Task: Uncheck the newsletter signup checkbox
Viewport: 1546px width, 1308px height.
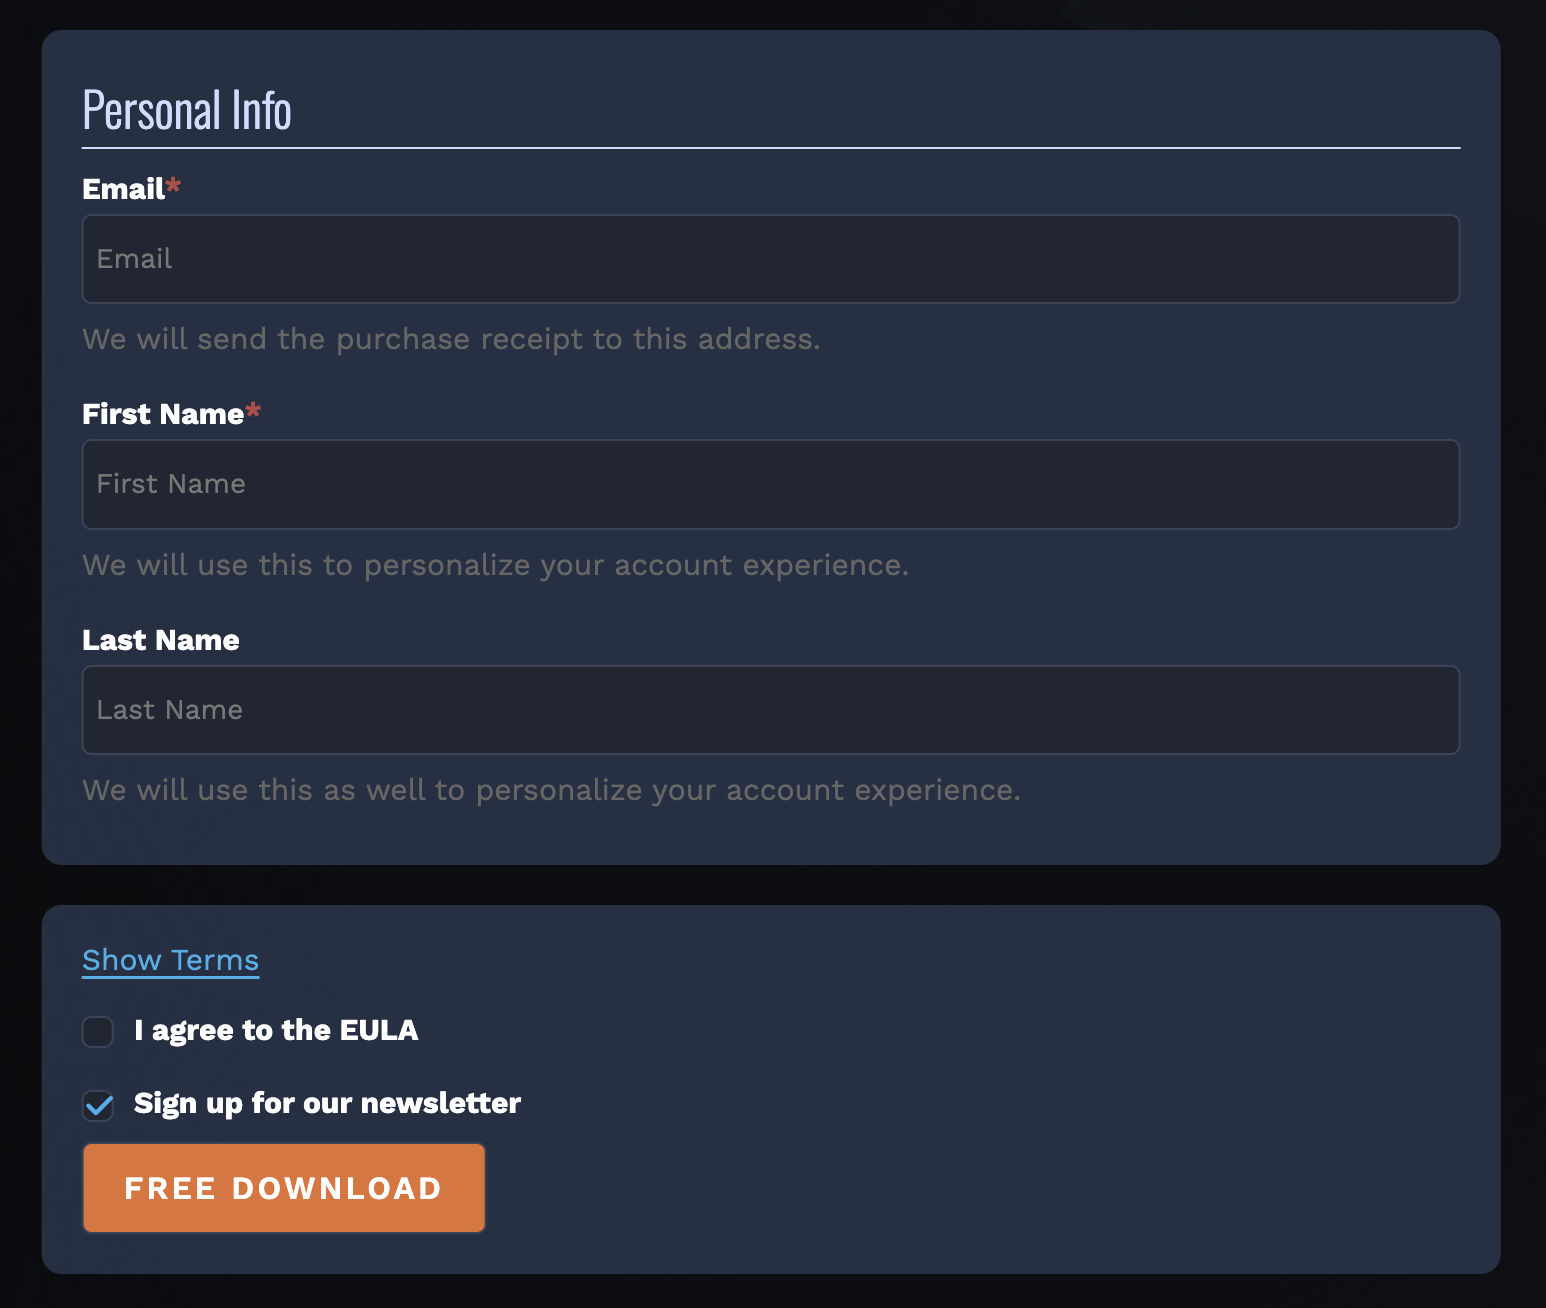Action: tap(98, 1105)
